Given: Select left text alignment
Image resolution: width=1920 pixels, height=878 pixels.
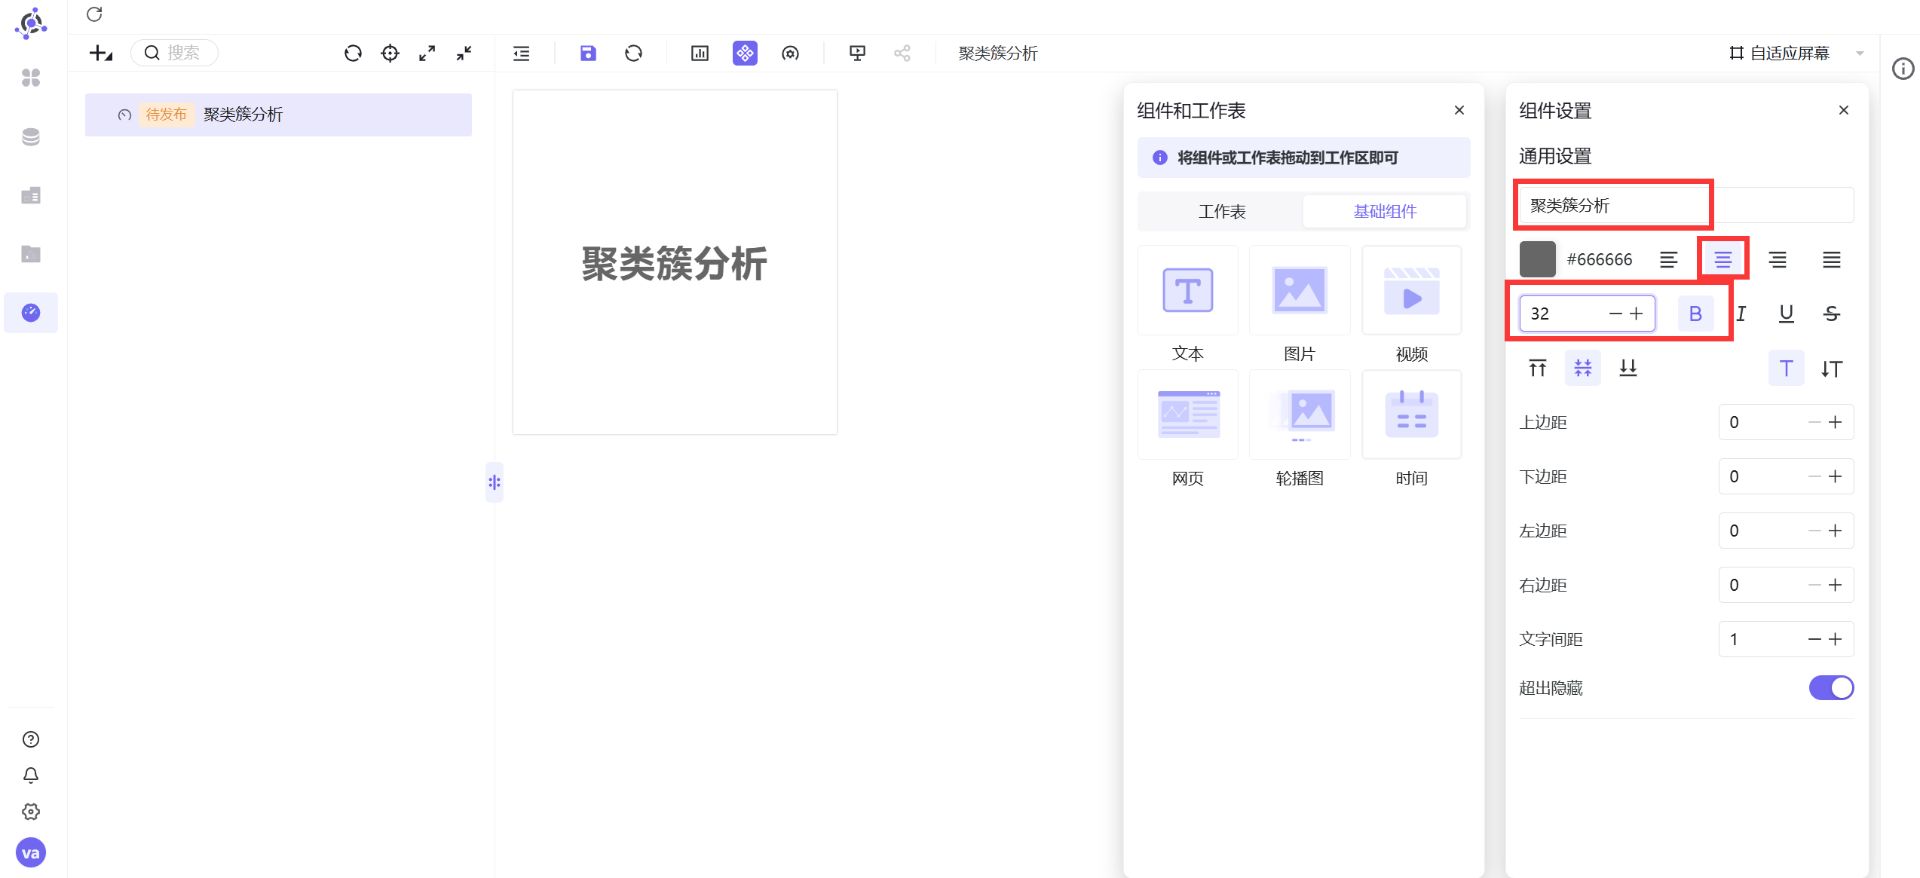Looking at the screenshot, I should (x=1668, y=260).
